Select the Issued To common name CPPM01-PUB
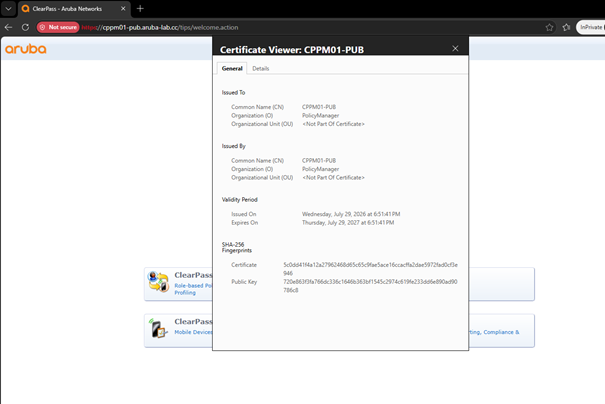 [x=319, y=107]
